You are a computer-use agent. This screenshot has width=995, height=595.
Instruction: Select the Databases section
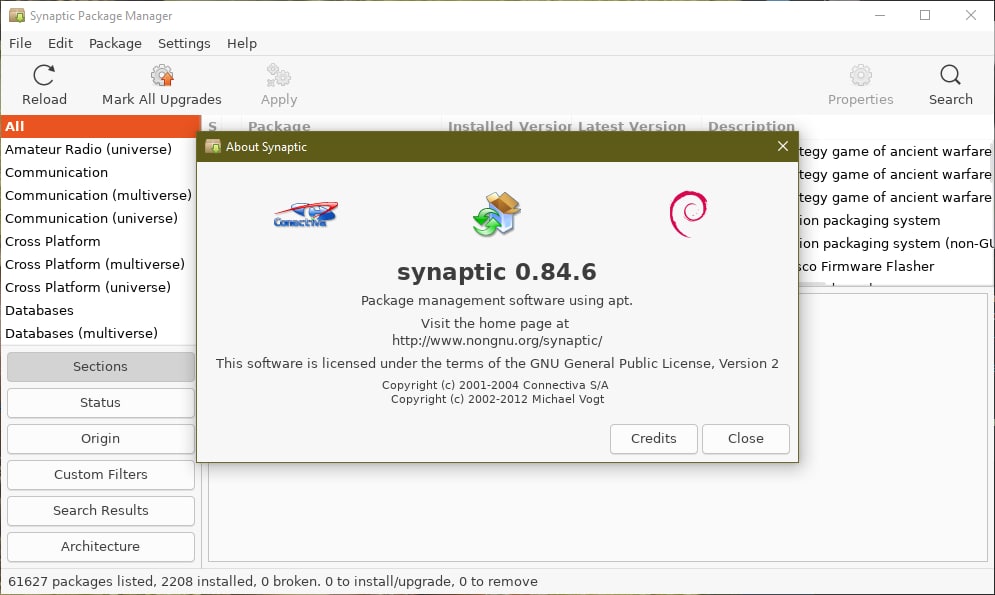[101, 310]
